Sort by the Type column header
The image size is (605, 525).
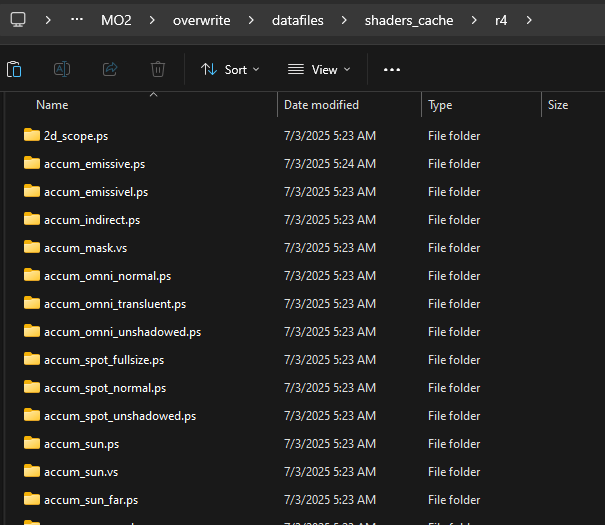pos(440,105)
